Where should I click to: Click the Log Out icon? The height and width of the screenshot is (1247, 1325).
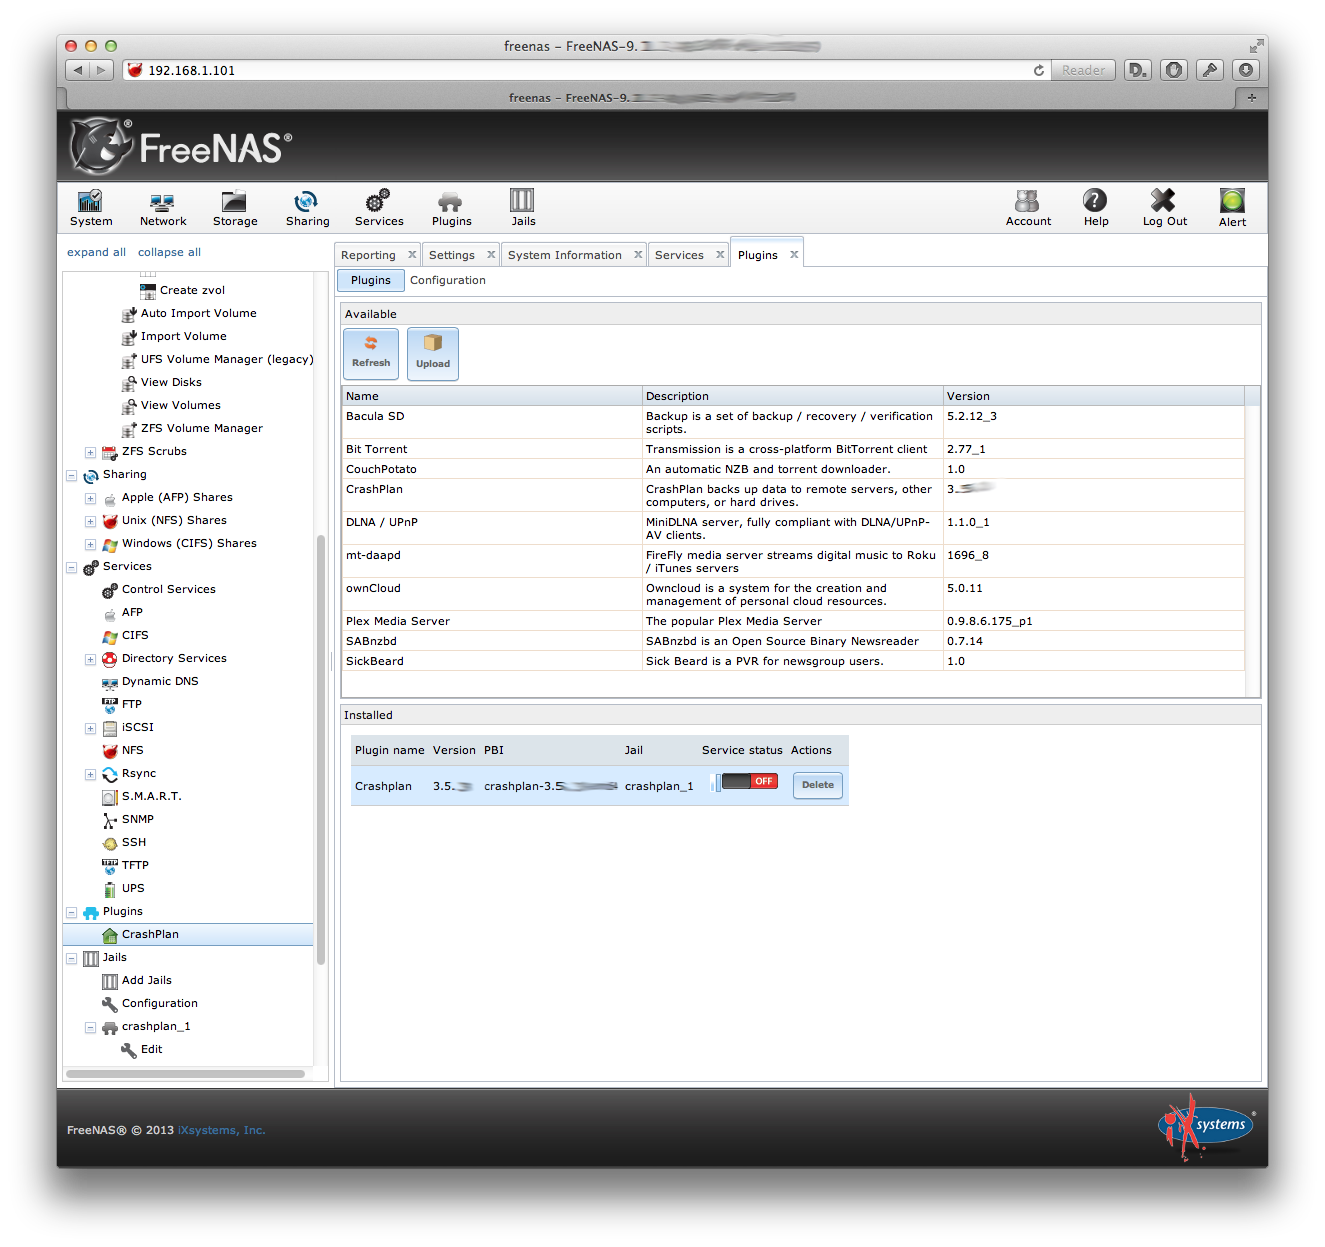click(1165, 208)
